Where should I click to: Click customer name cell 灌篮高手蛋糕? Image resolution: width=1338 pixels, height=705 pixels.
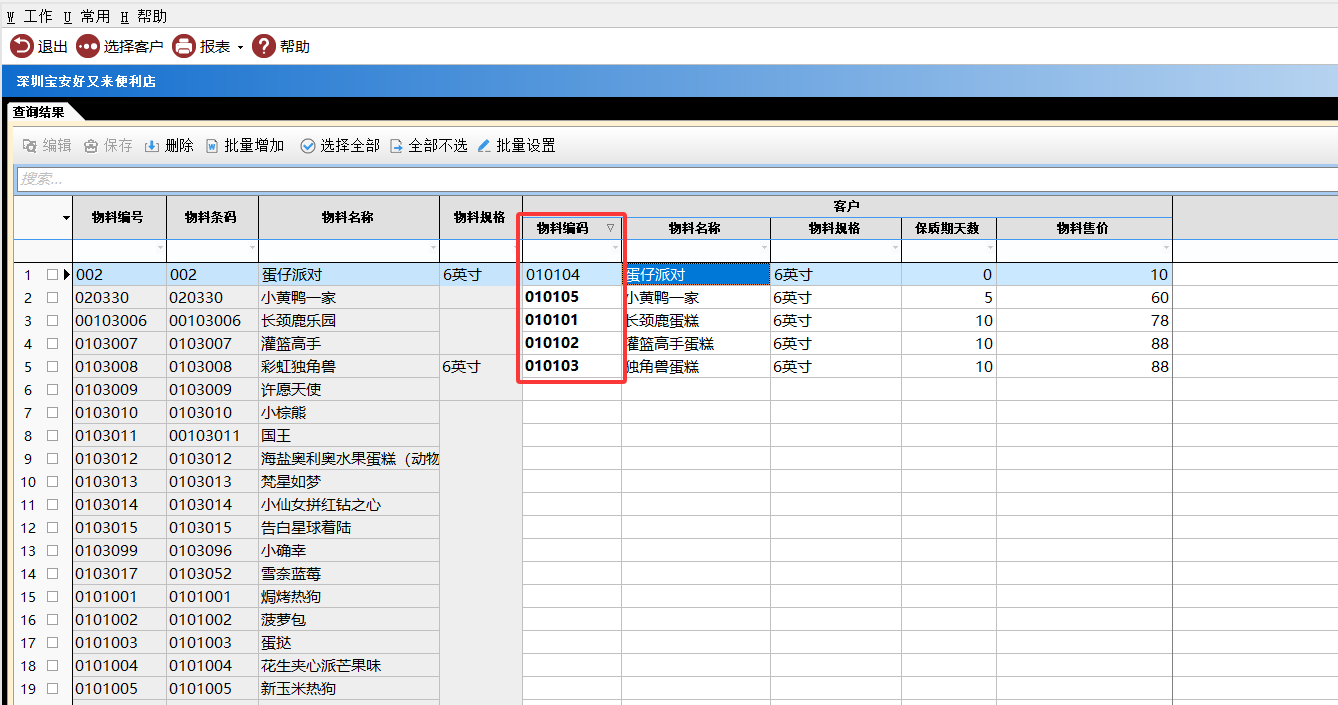click(x=696, y=344)
